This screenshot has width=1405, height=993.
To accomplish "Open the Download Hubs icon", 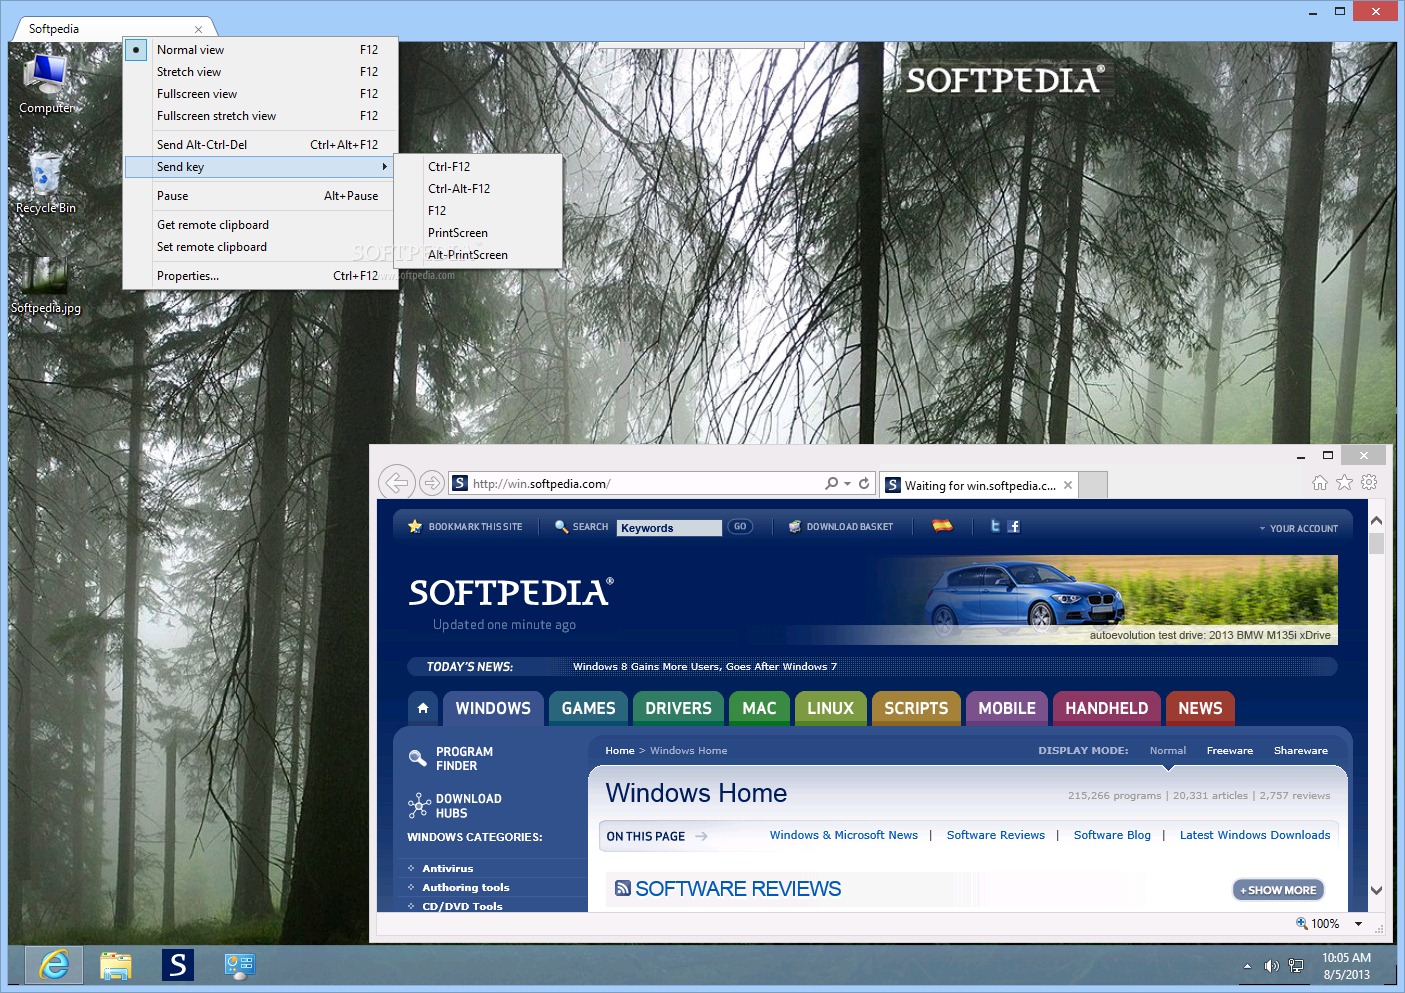I will click(x=418, y=805).
